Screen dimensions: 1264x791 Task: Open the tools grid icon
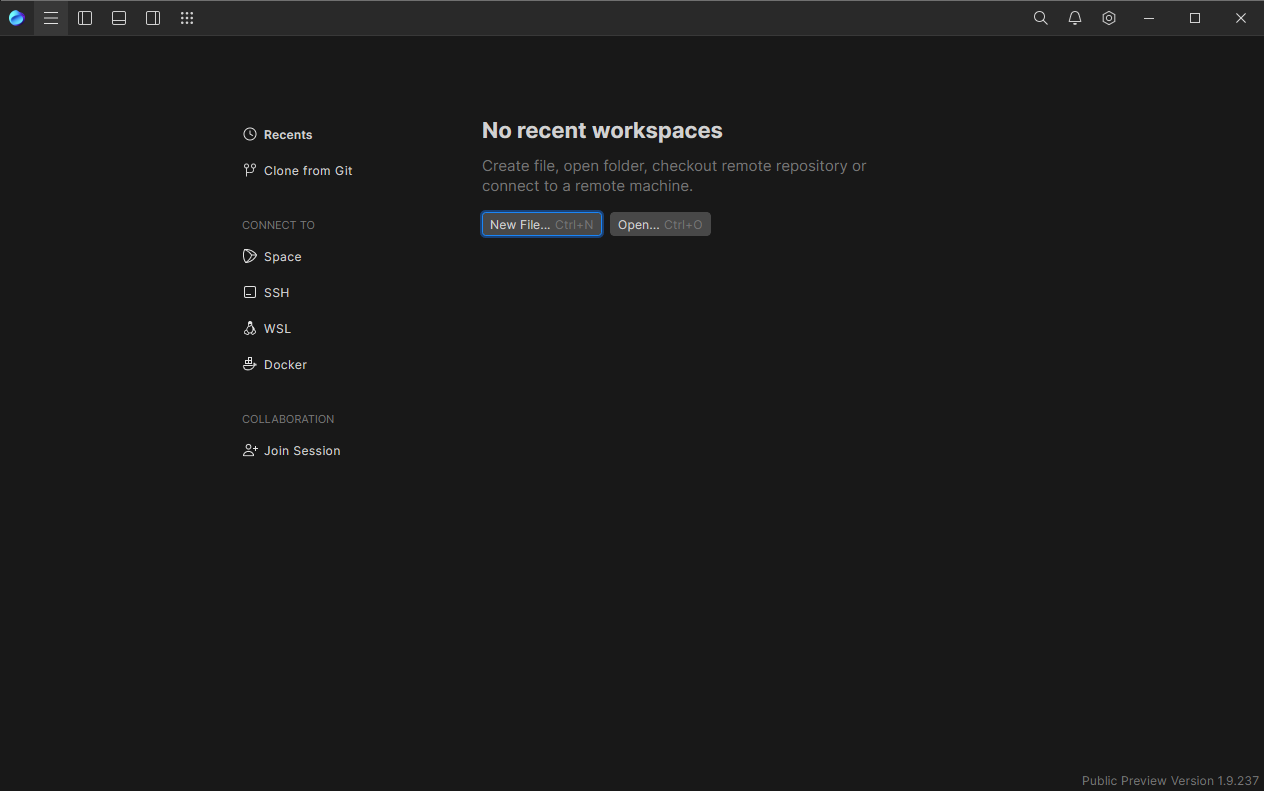click(187, 18)
